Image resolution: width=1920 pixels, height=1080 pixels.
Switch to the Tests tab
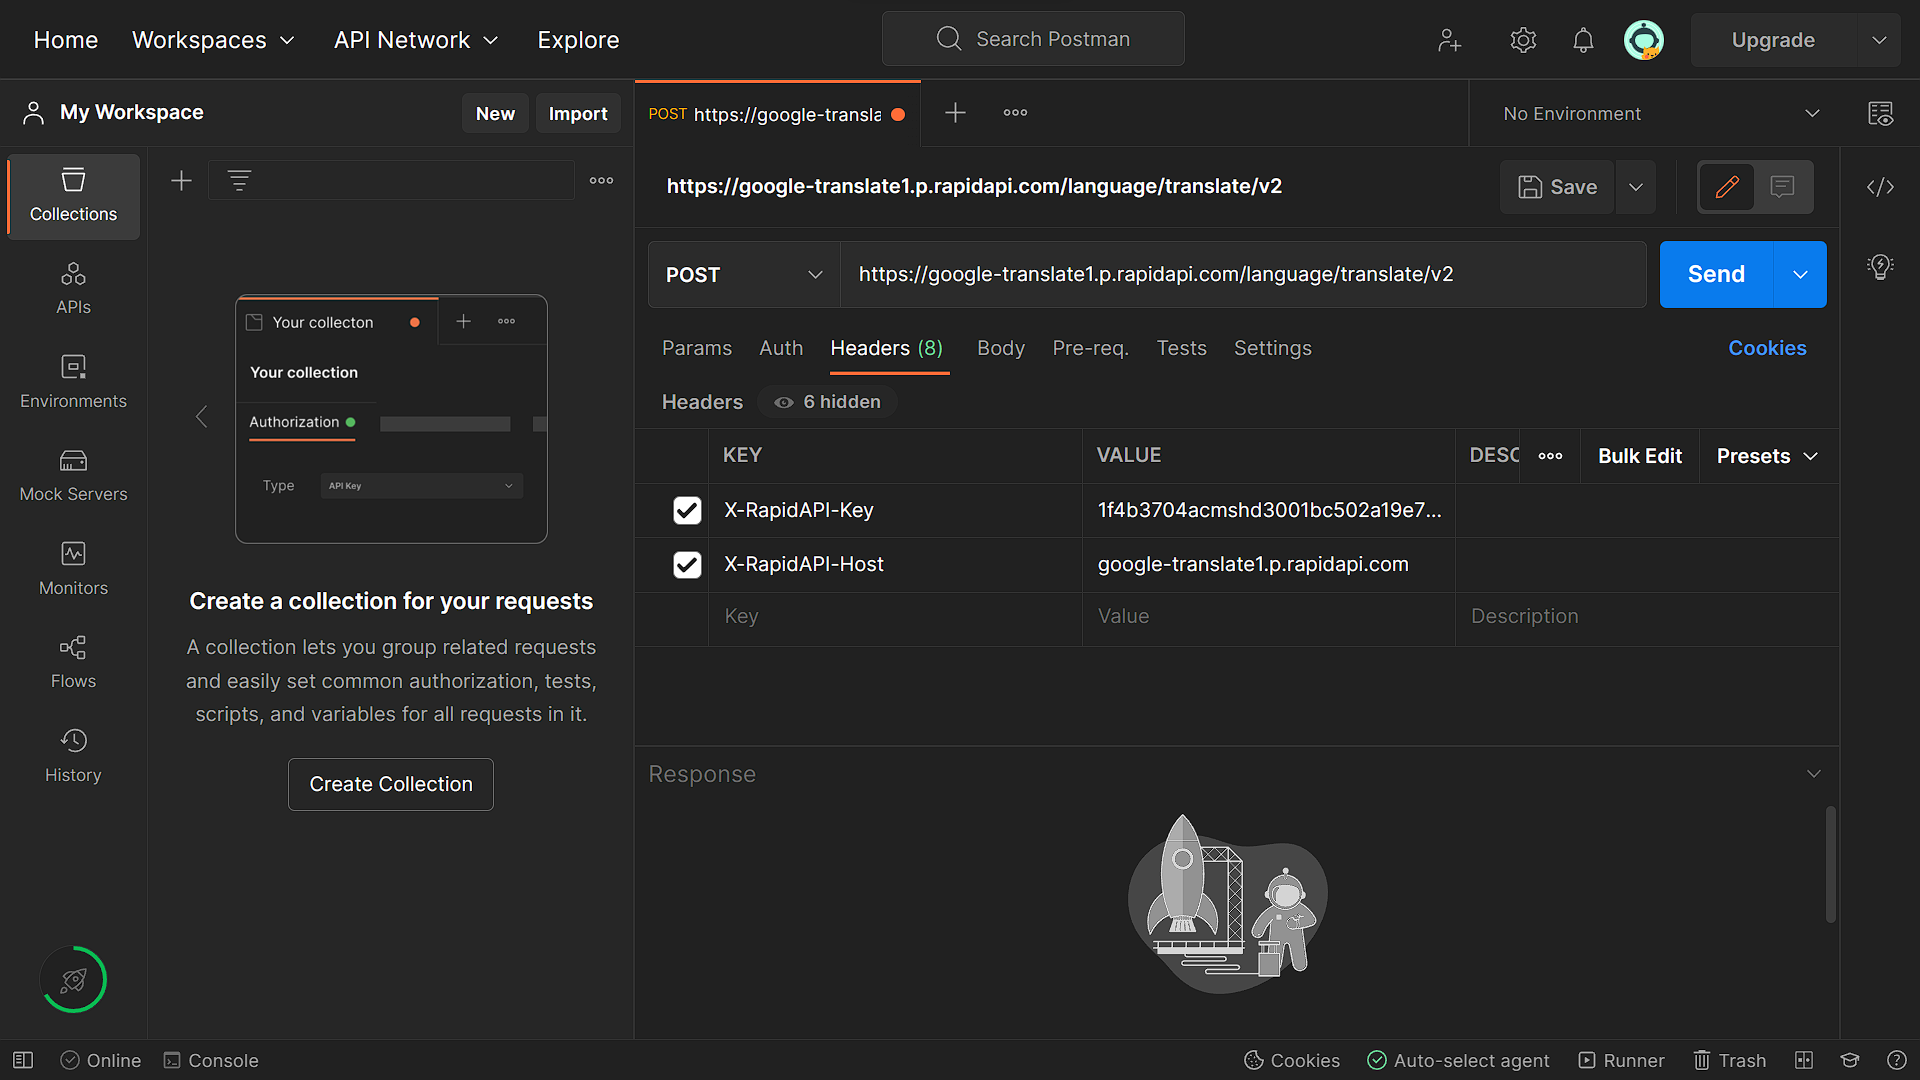click(1181, 348)
